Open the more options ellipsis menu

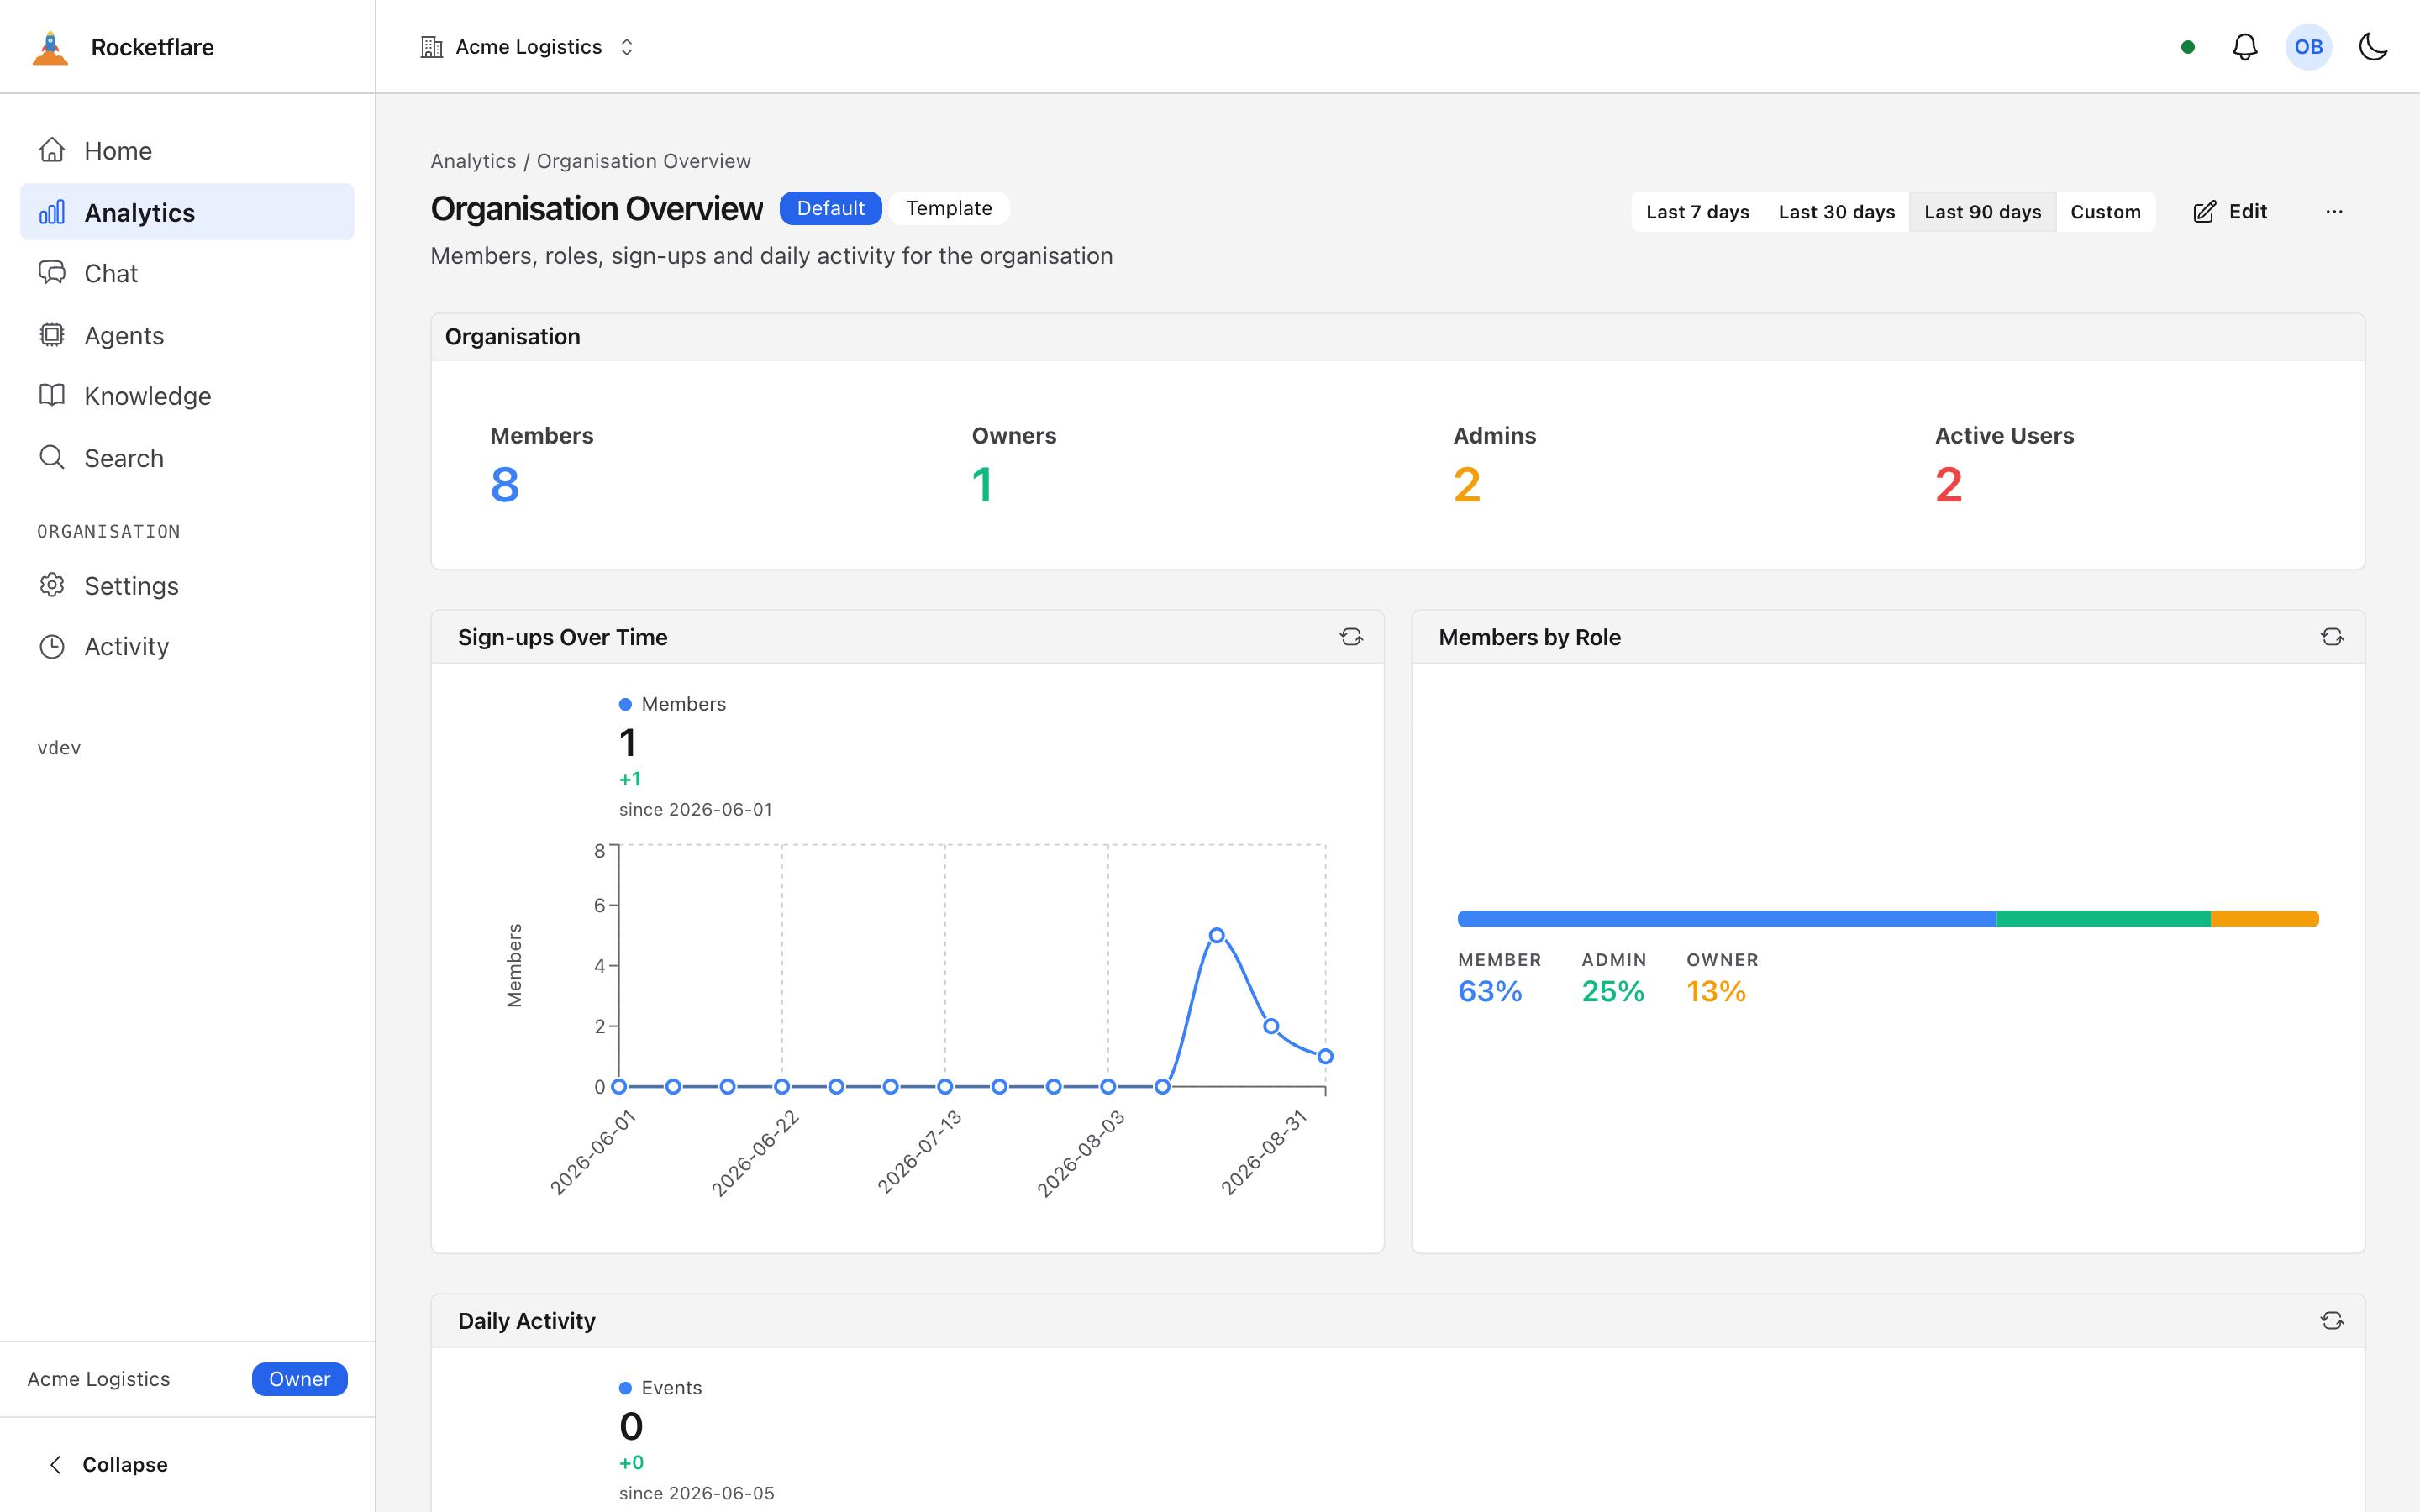tap(2334, 212)
